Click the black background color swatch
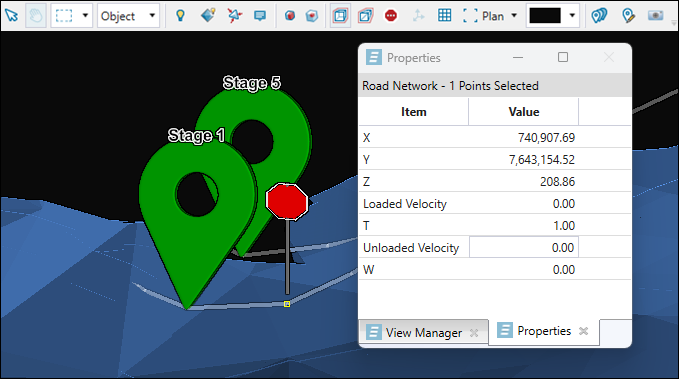Image resolution: width=679 pixels, height=379 pixels. point(545,16)
